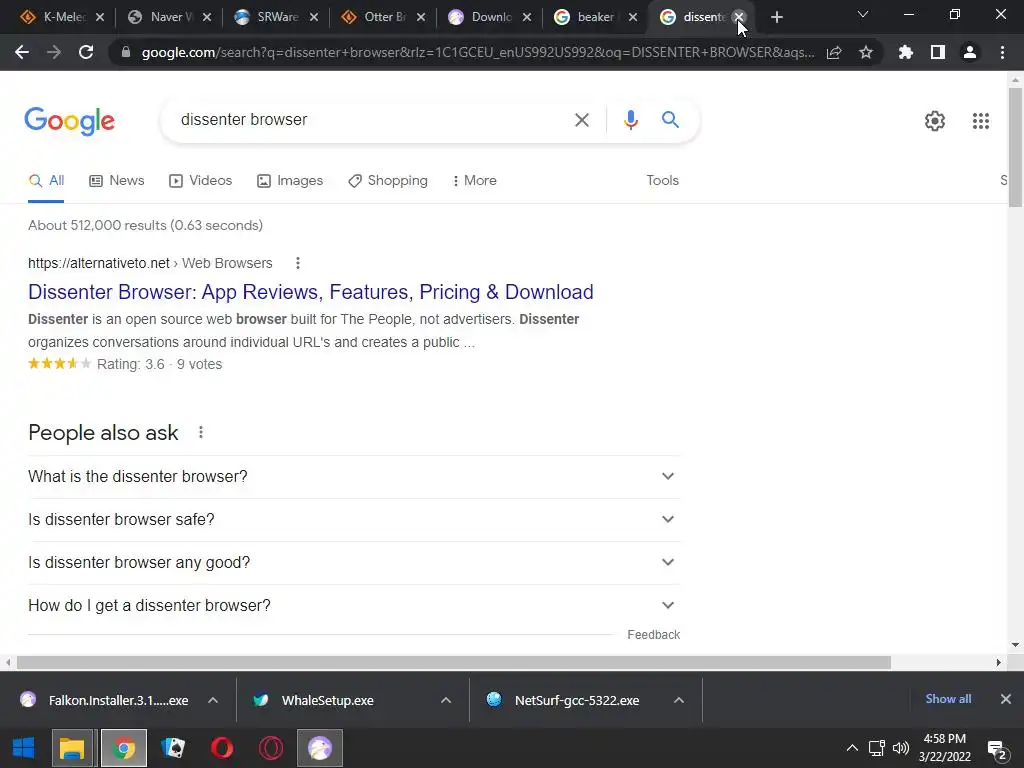Viewport: 1024px width, 768px height.
Task: Open options menu for alternativeto.net result
Action: [x=298, y=263]
